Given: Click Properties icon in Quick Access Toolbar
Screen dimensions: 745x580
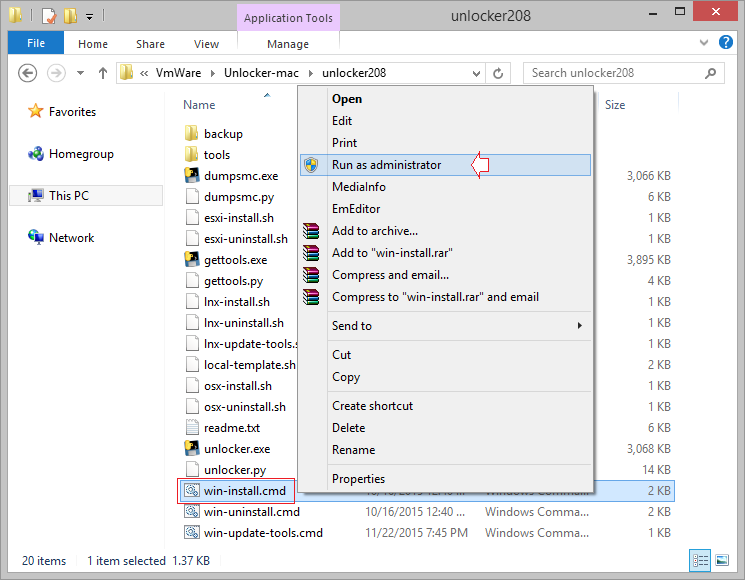Looking at the screenshot, I should pyautogui.click(x=49, y=16).
